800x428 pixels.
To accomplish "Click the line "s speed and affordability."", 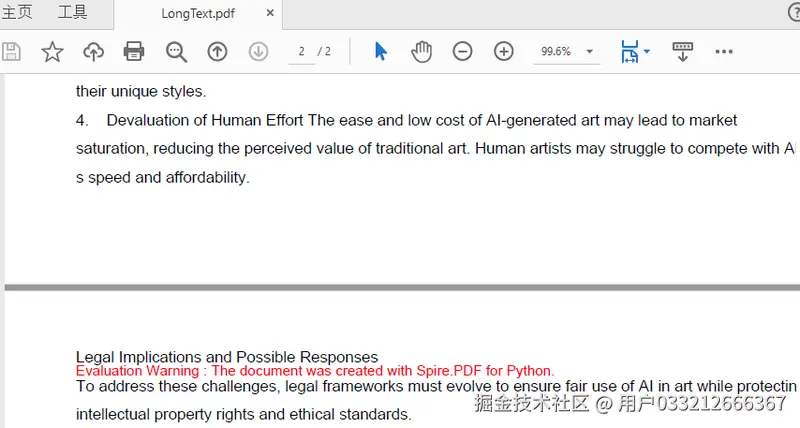I will tap(163, 178).
